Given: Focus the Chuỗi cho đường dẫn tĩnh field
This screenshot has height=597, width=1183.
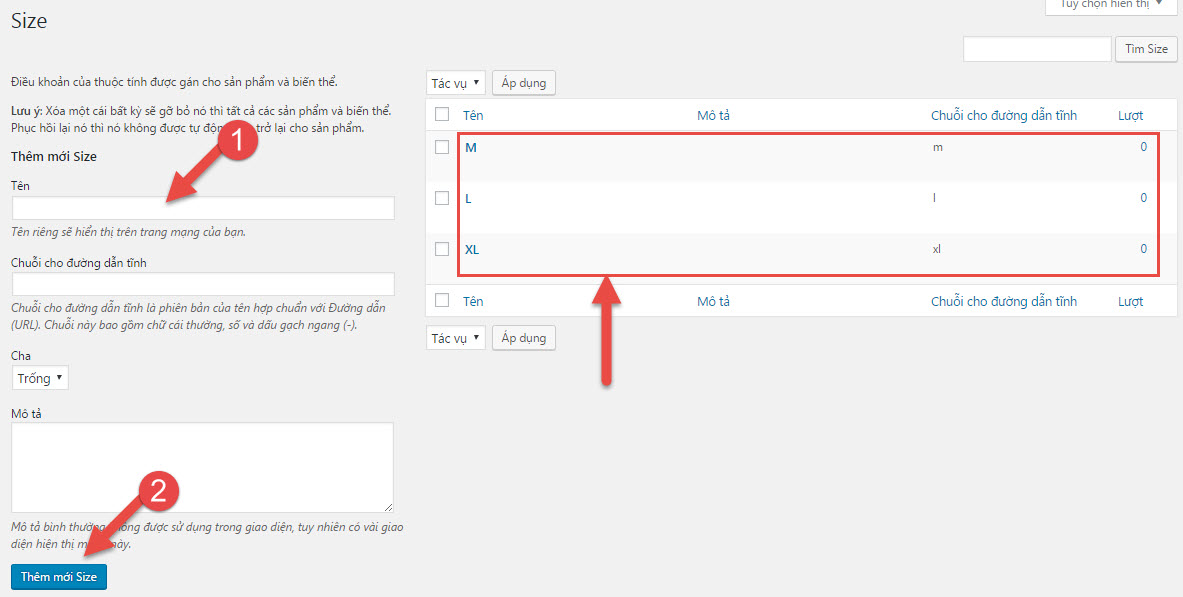Looking at the screenshot, I should (203, 284).
